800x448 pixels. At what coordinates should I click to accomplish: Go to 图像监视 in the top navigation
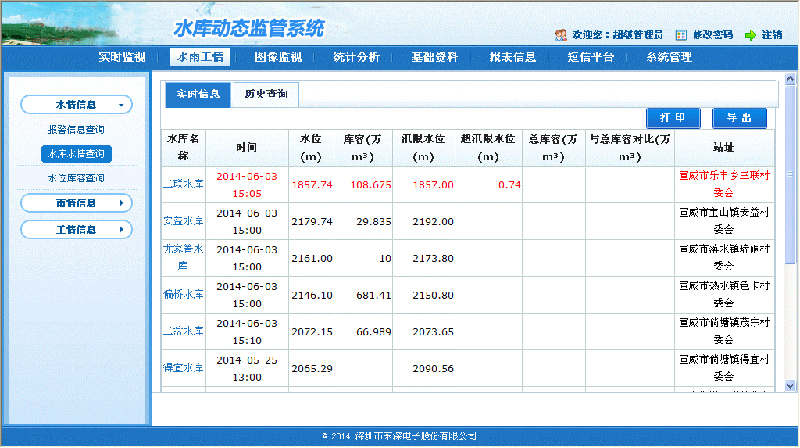click(x=278, y=57)
